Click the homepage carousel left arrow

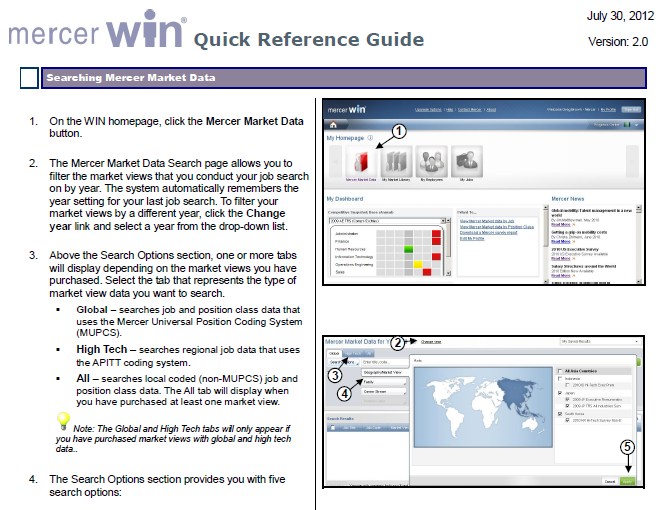335,162
